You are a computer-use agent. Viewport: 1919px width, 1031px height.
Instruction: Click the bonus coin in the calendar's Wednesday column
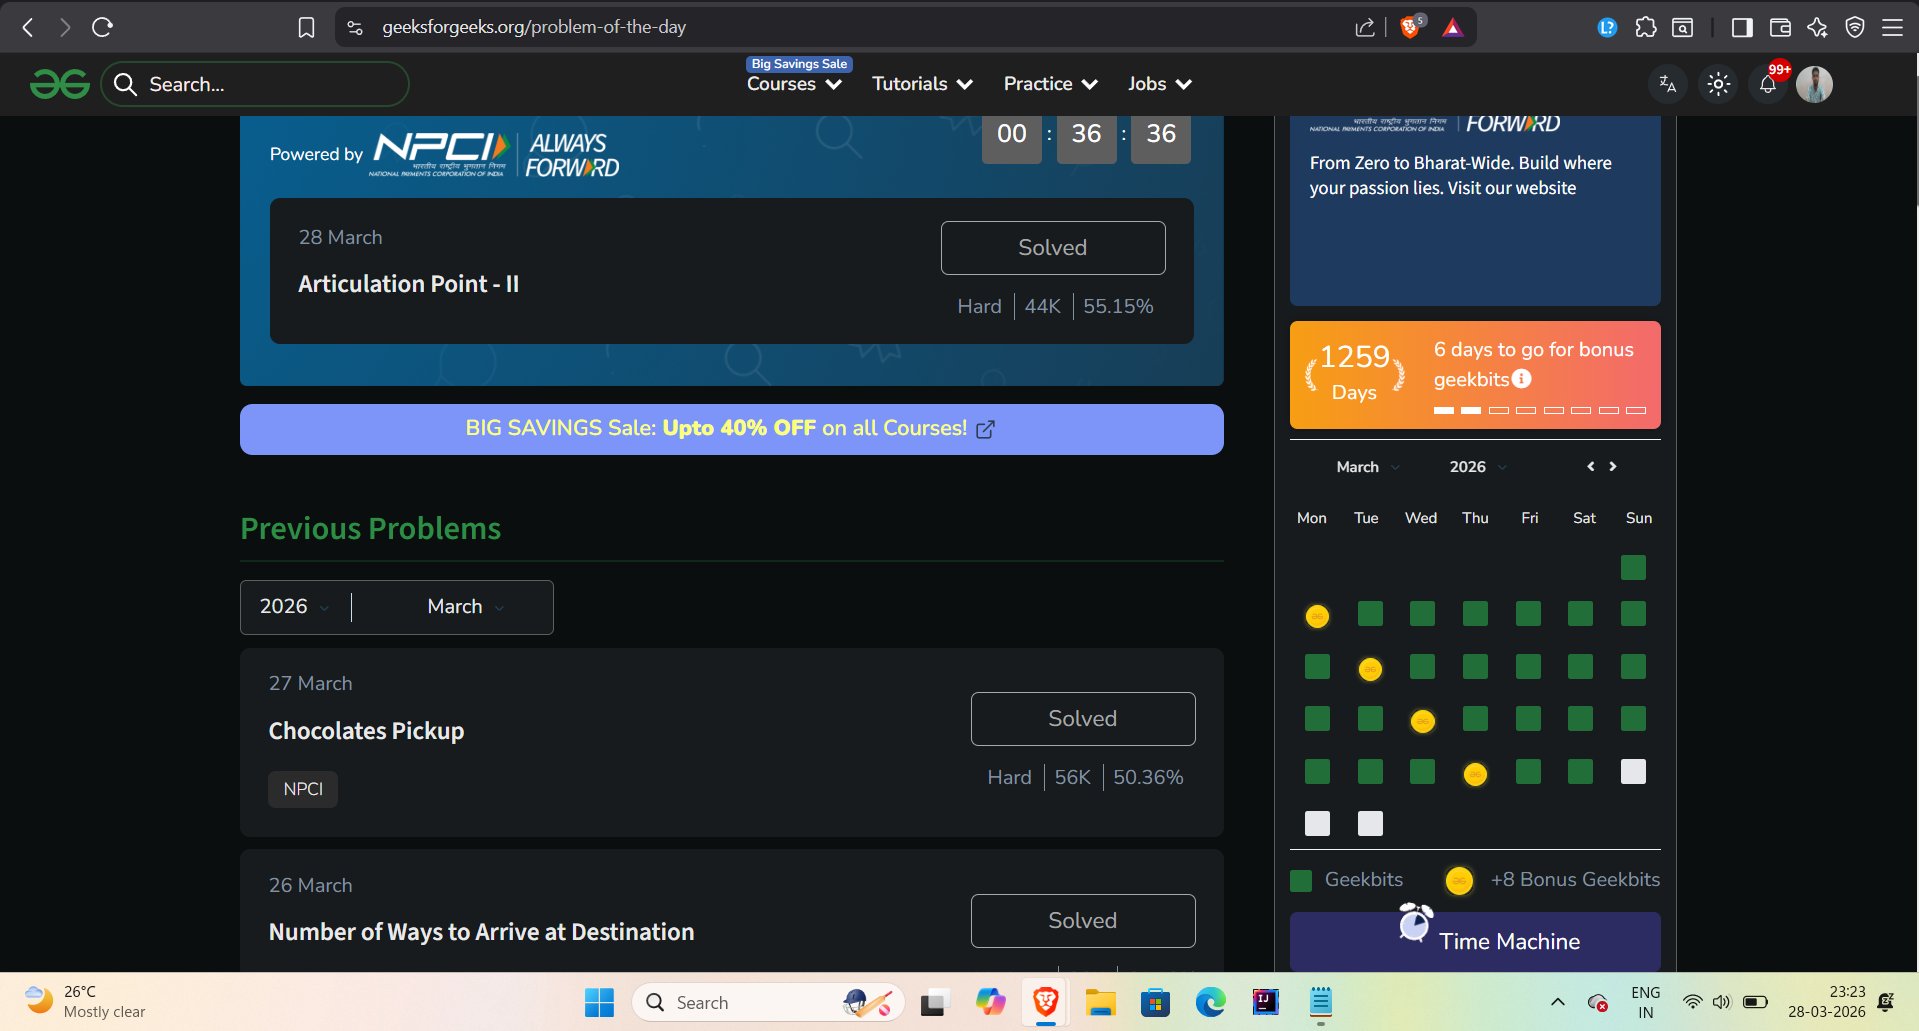(x=1423, y=721)
